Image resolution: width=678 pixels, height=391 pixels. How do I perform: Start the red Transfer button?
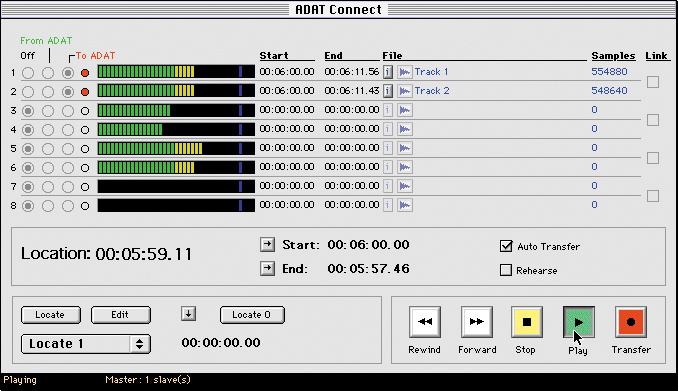tap(630, 322)
